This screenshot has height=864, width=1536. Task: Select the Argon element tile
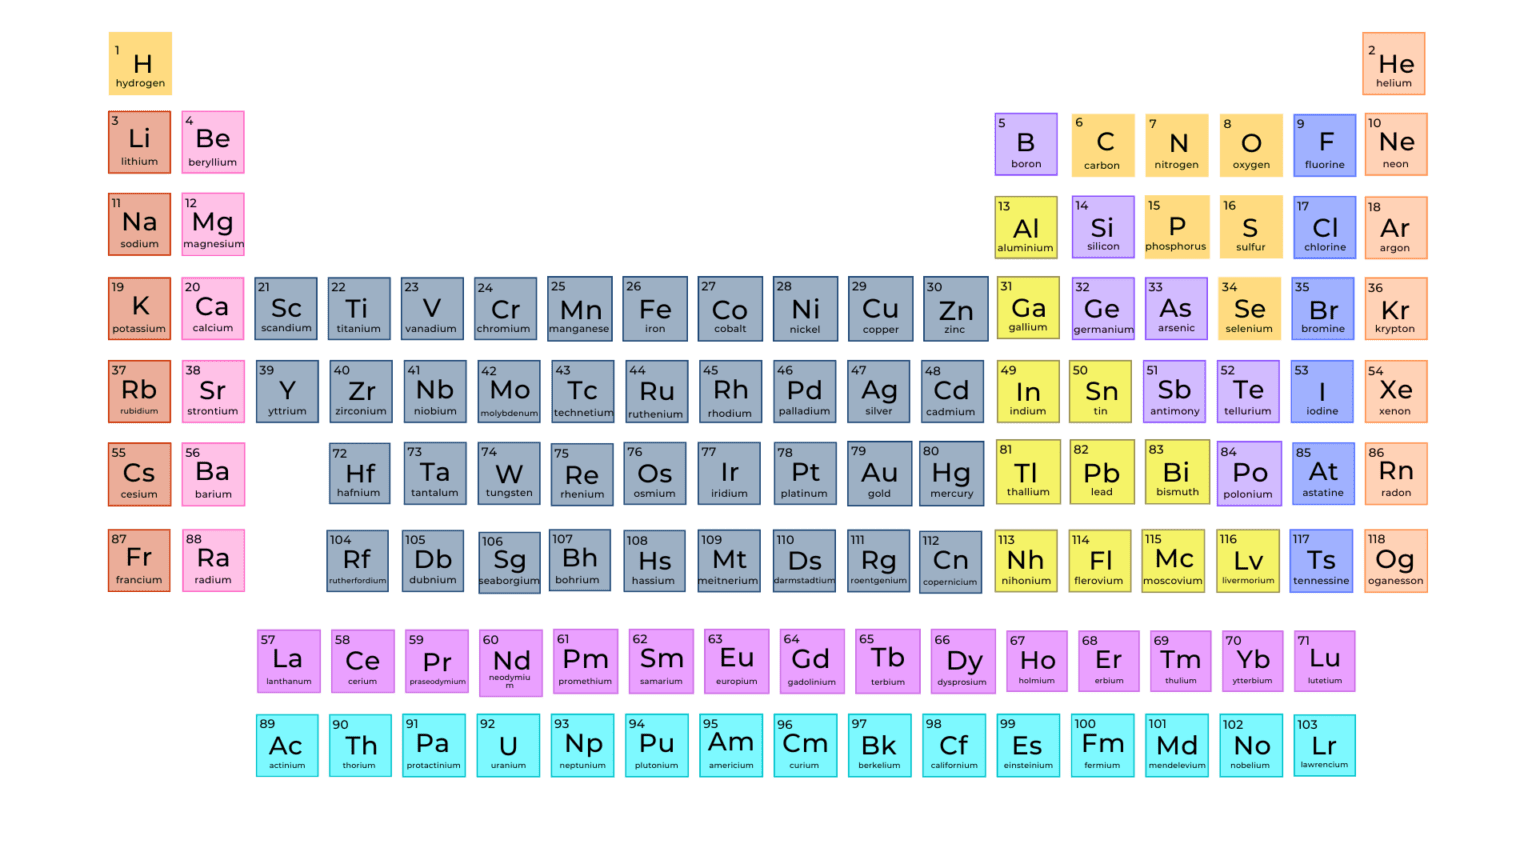click(x=1396, y=227)
